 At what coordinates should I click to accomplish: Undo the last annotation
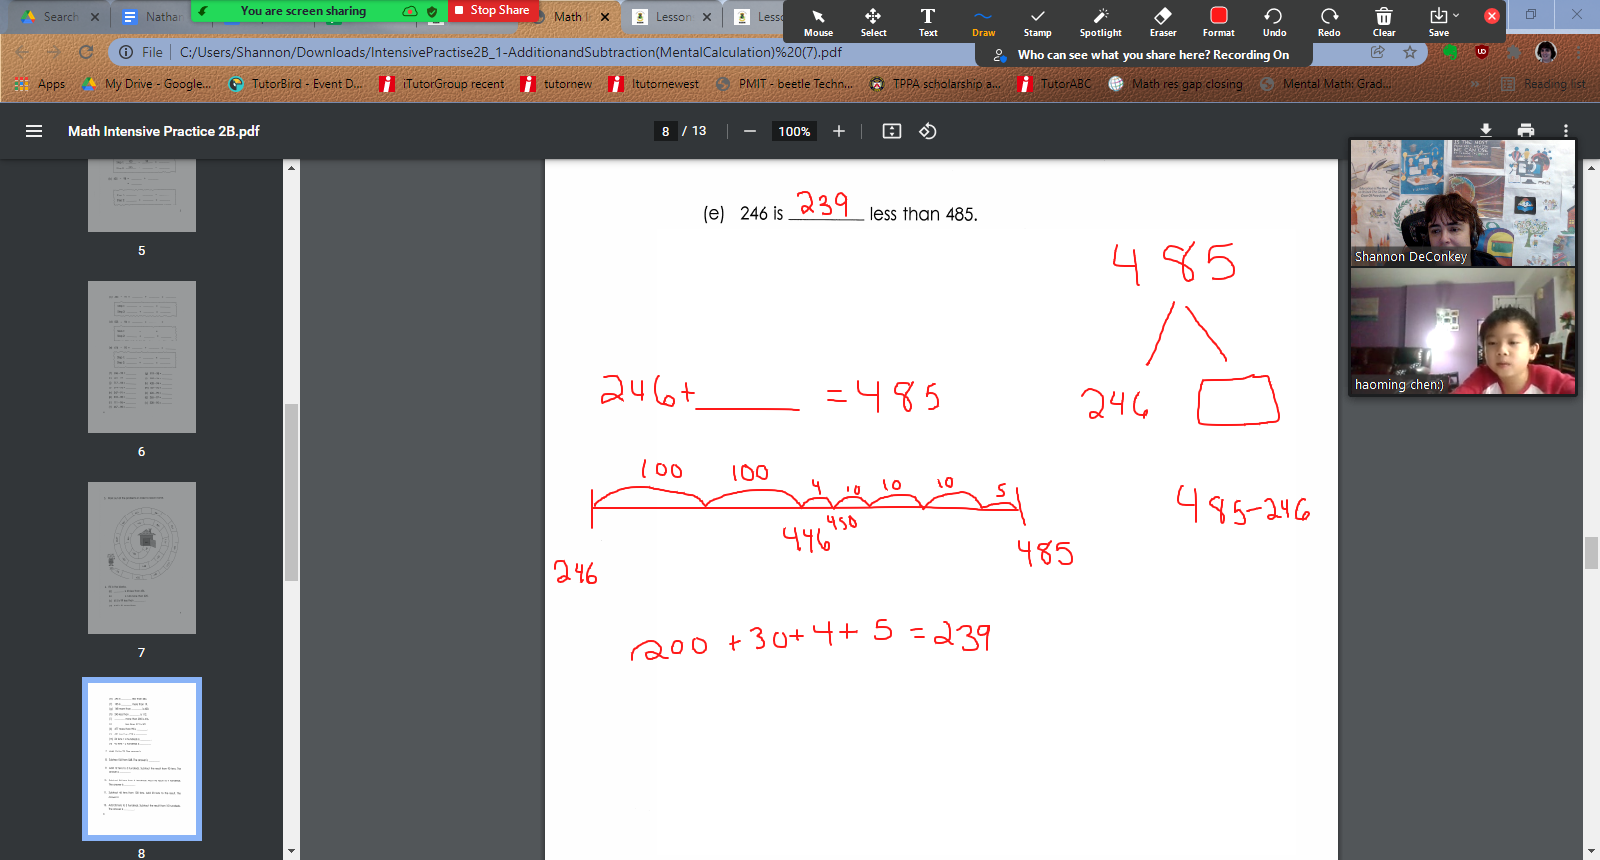point(1274,22)
